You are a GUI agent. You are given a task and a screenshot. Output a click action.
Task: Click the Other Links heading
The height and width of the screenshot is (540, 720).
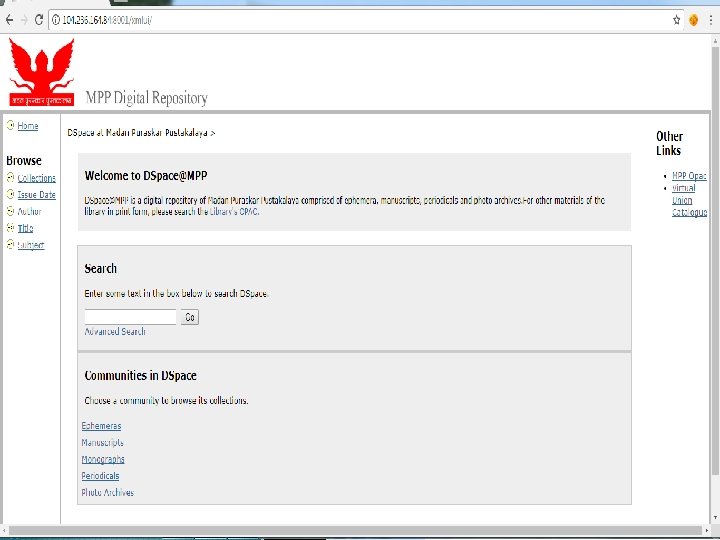pyautogui.click(x=669, y=143)
